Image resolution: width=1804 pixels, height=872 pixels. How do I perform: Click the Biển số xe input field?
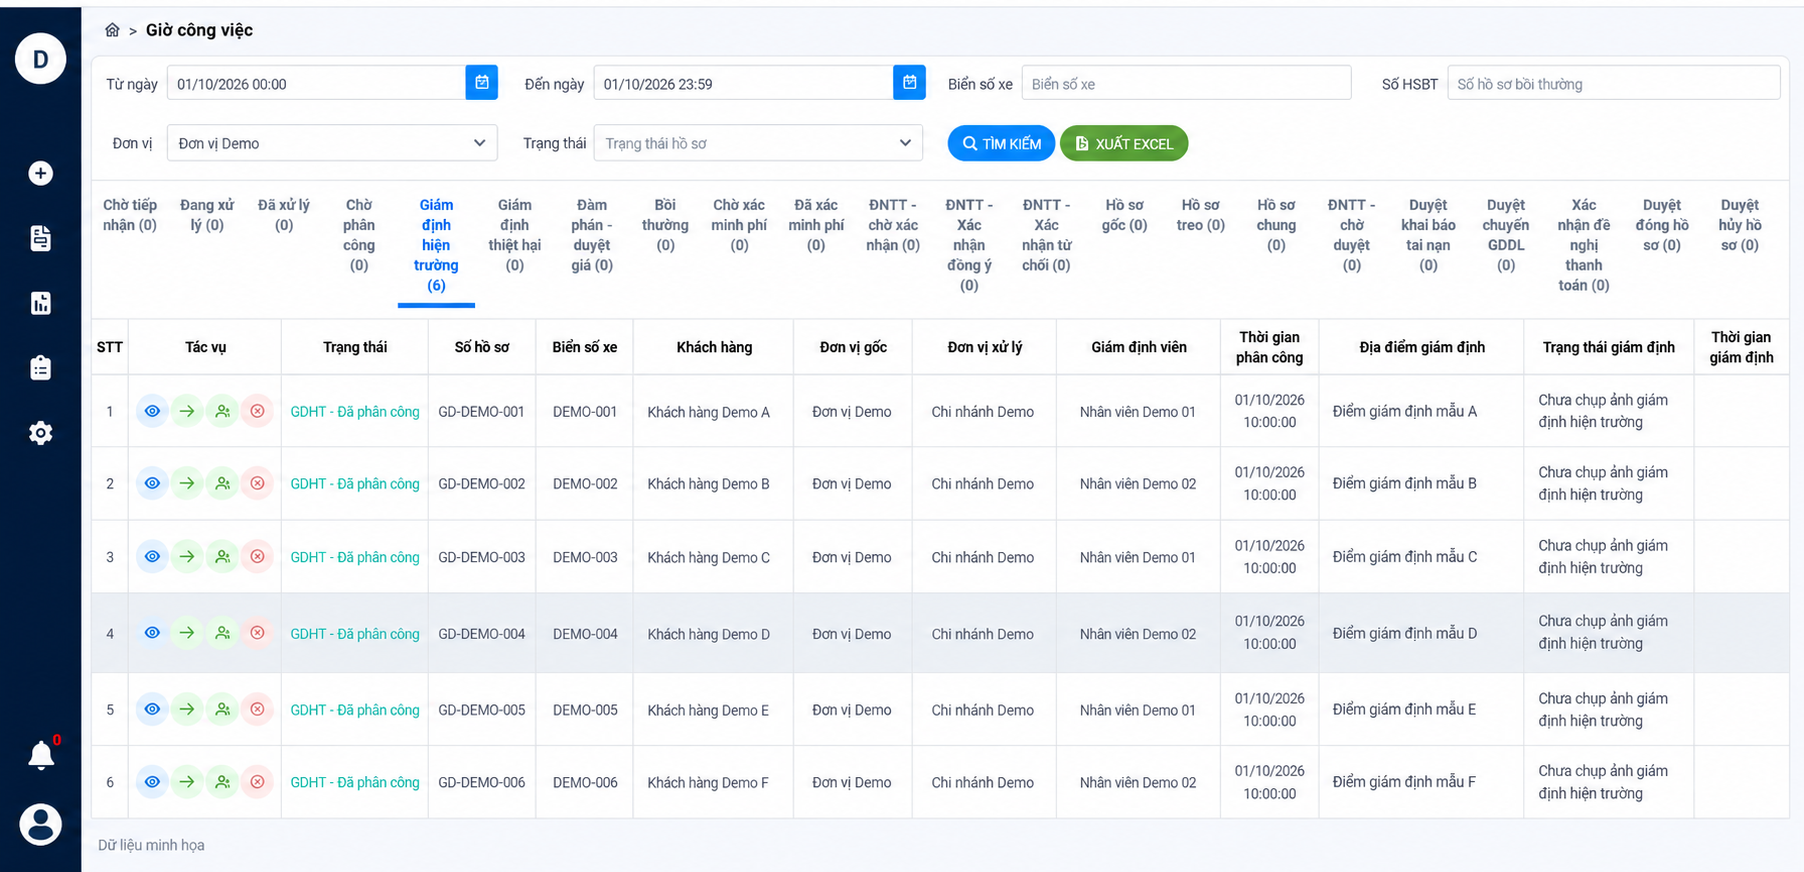[x=1186, y=83]
